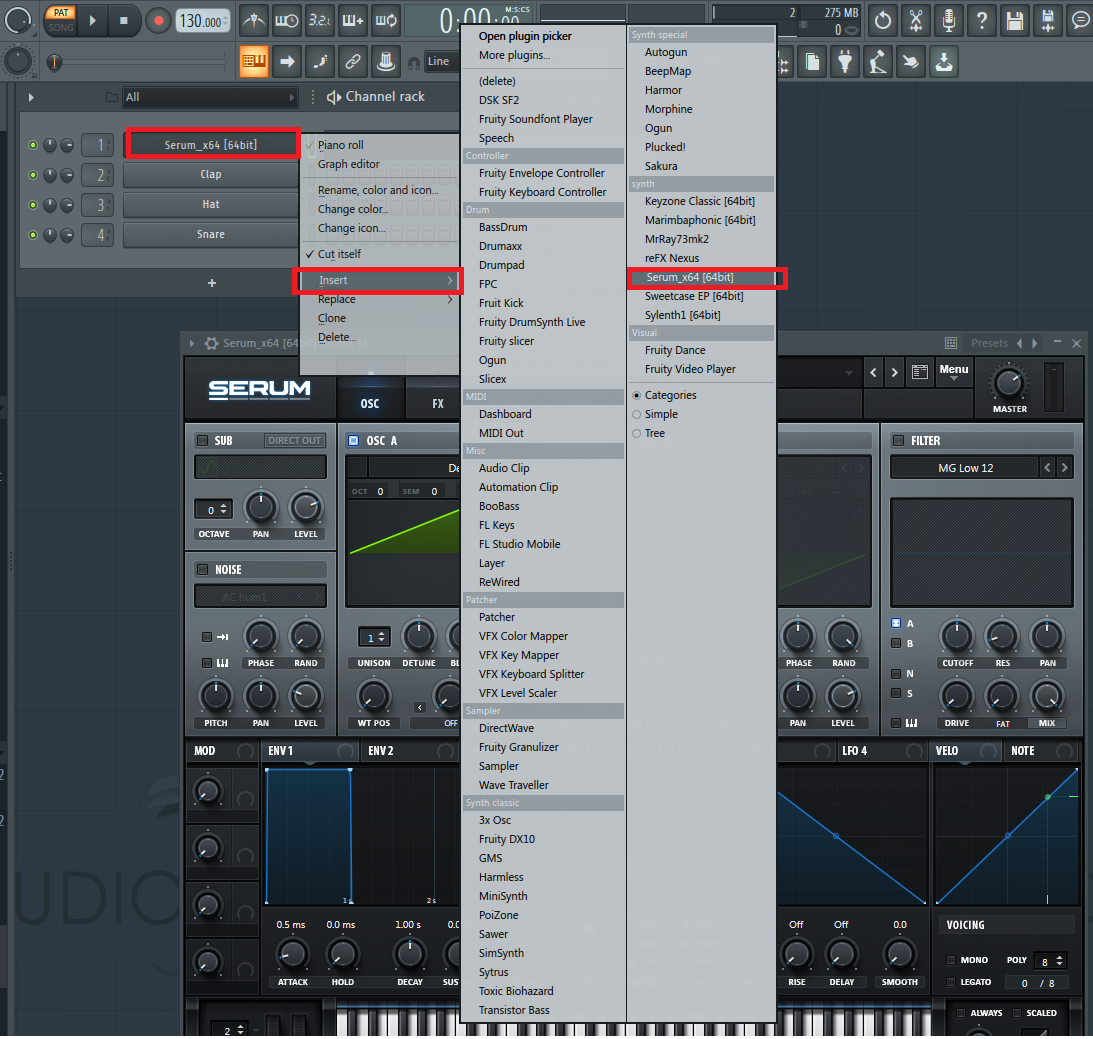Click the undo history circular arrow icon

pos(882,21)
